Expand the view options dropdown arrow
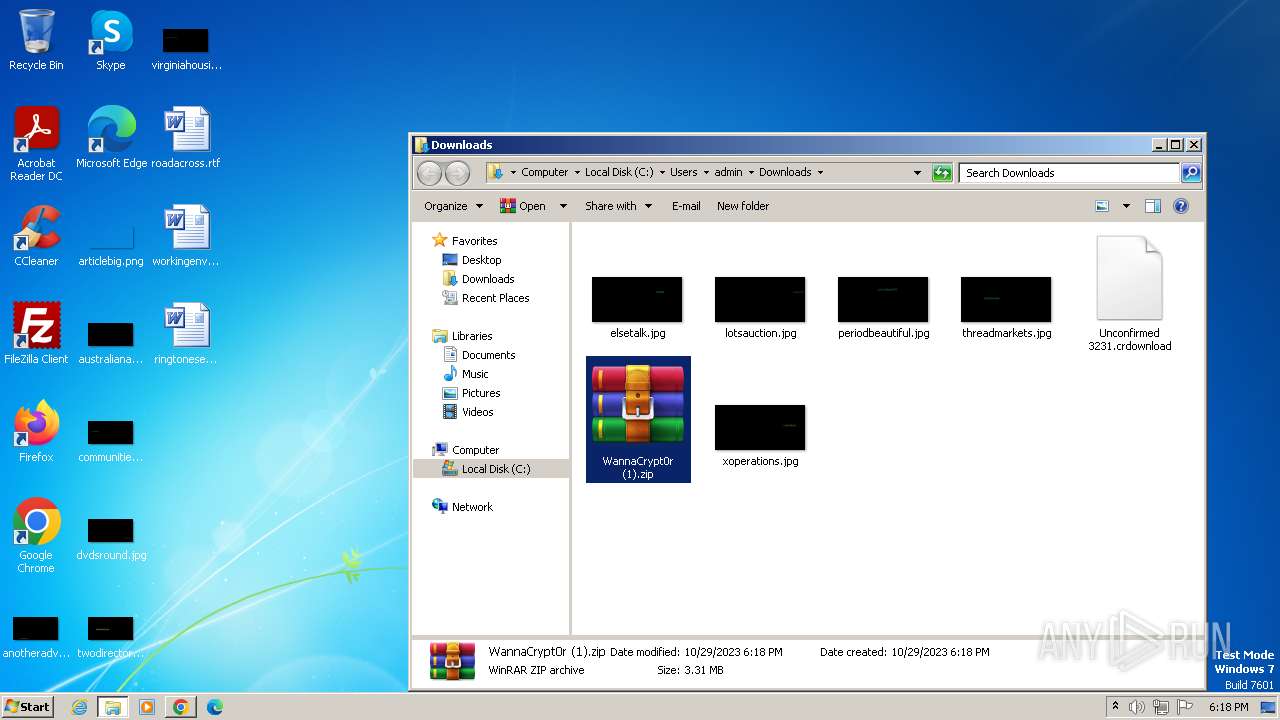The image size is (1280, 720). [1126, 206]
